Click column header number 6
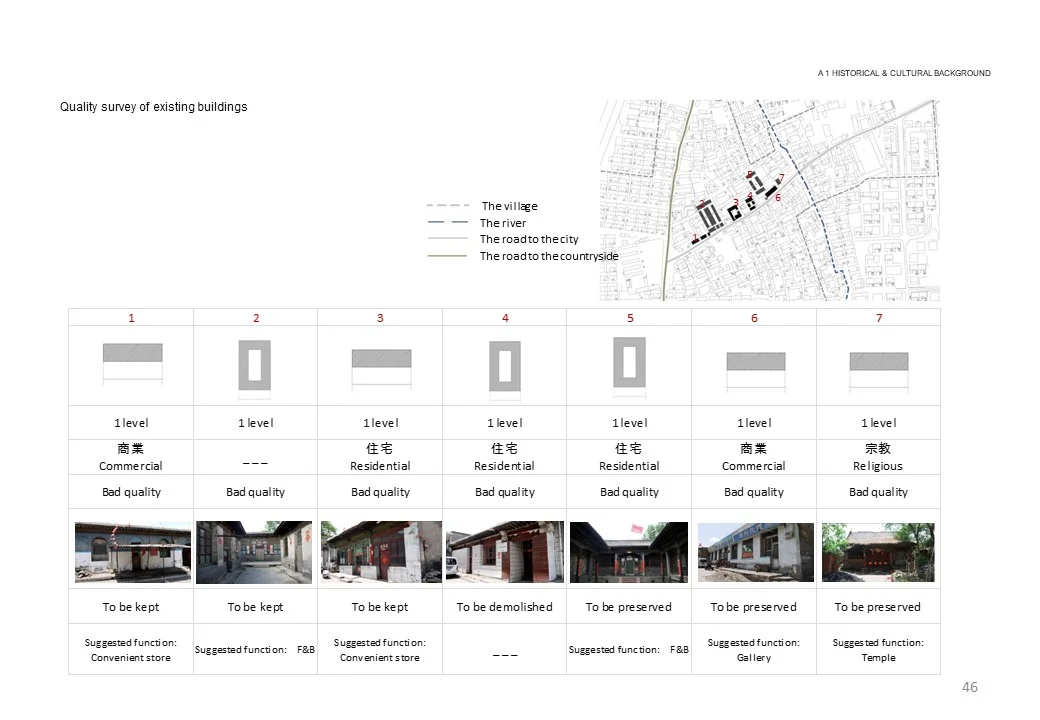This screenshot has height=720, width=1040. pyautogui.click(x=754, y=318)
